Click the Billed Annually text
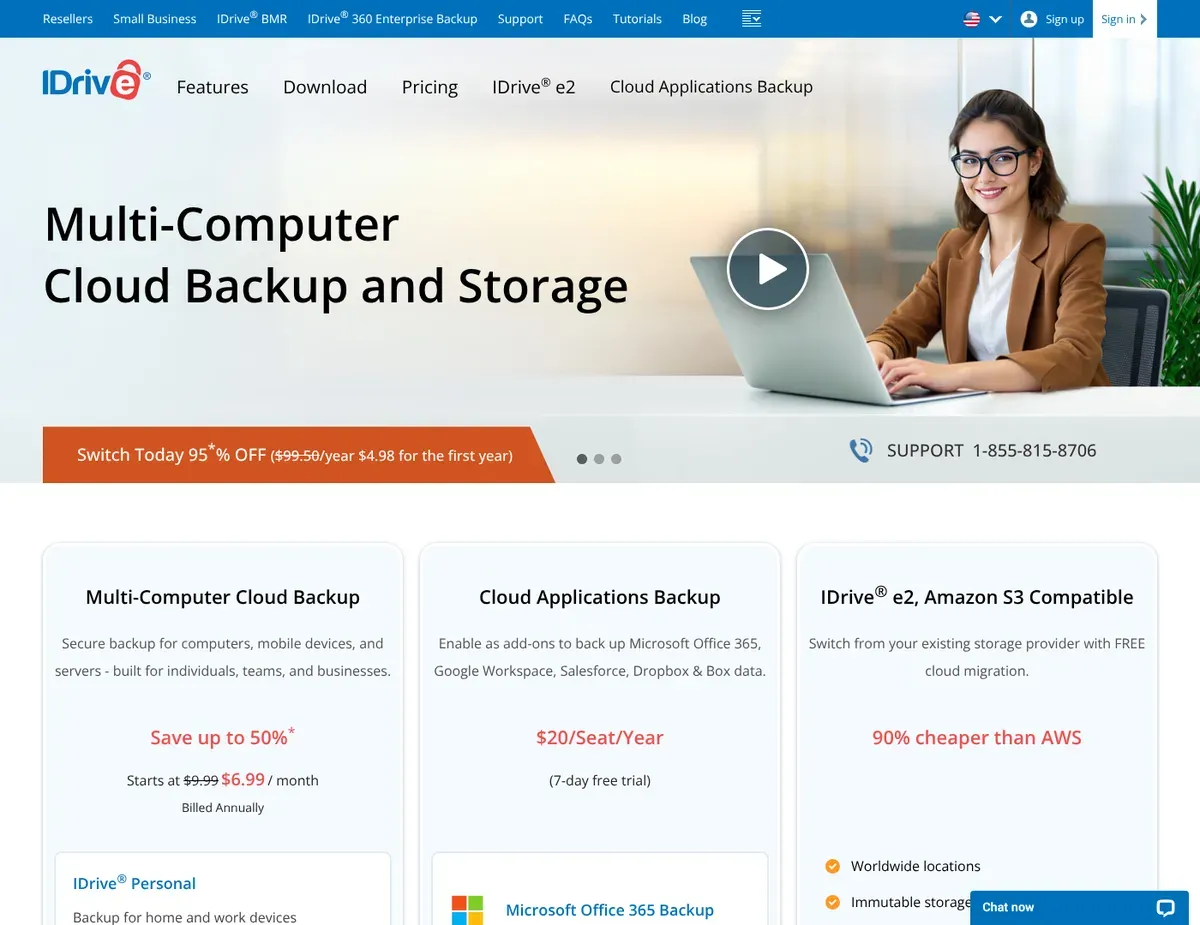 coord(223,807)
